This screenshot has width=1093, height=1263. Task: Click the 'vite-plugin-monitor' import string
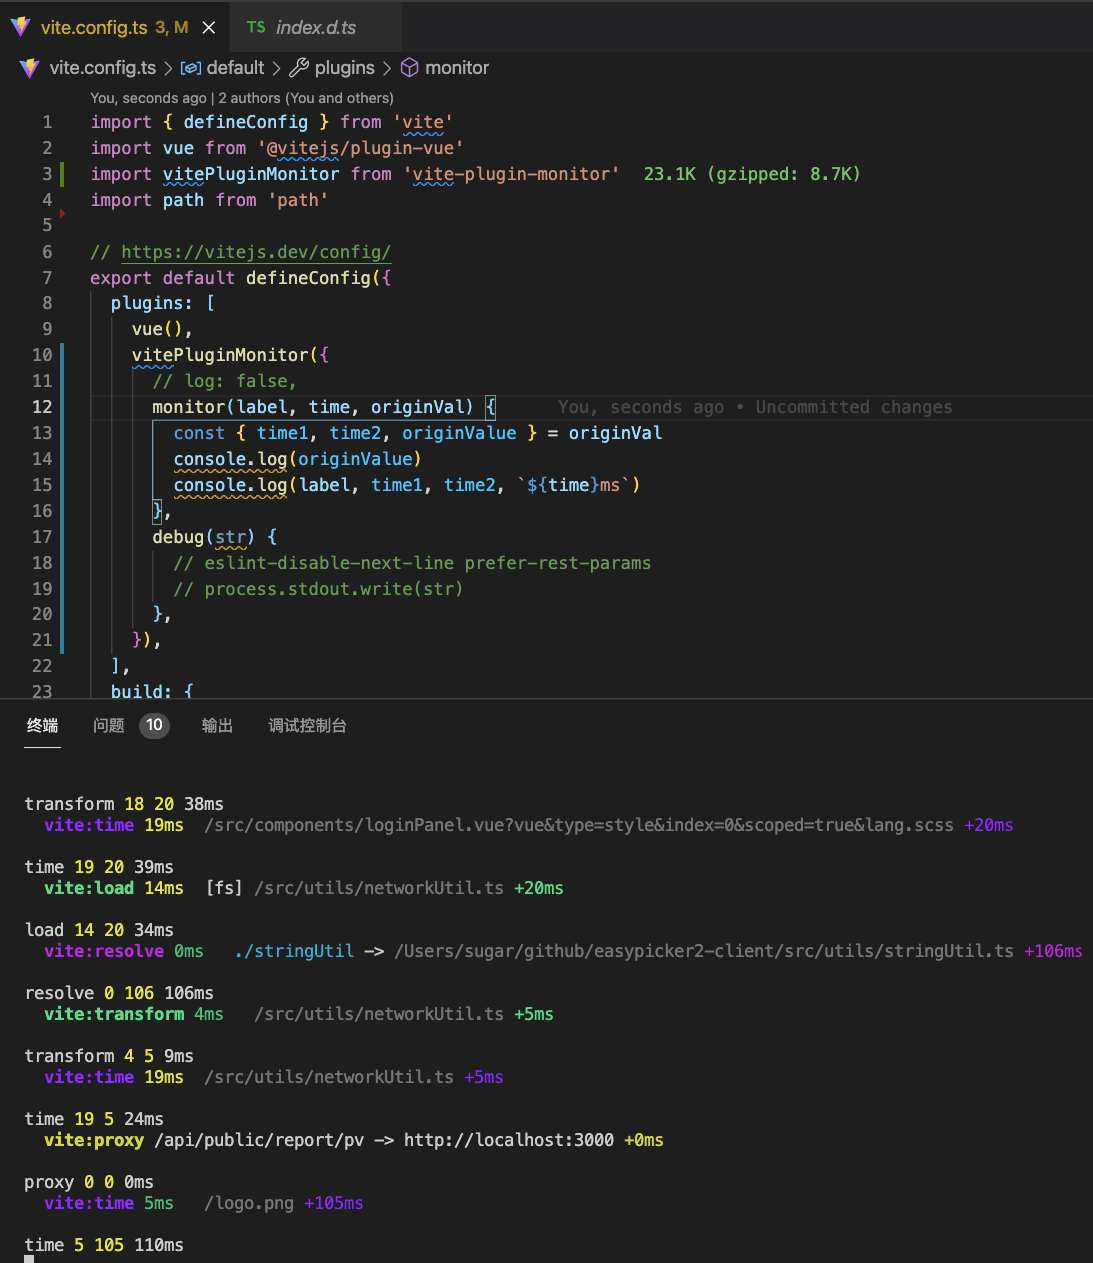tap(511, 174)
